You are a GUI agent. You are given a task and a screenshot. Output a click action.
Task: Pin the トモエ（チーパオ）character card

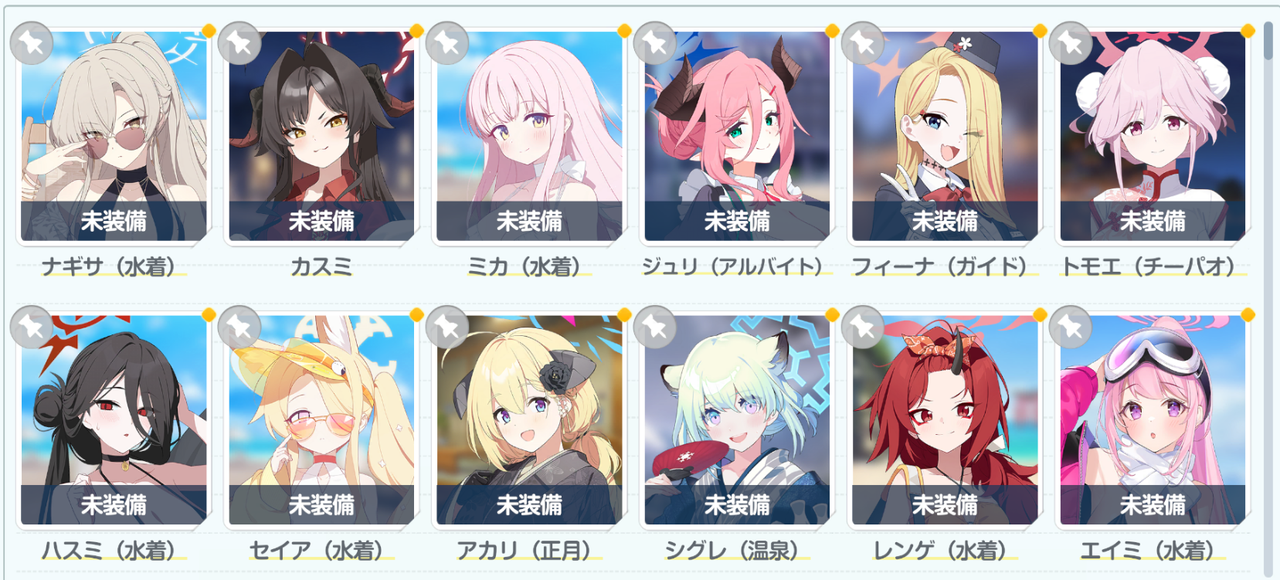pos(1071,43)
